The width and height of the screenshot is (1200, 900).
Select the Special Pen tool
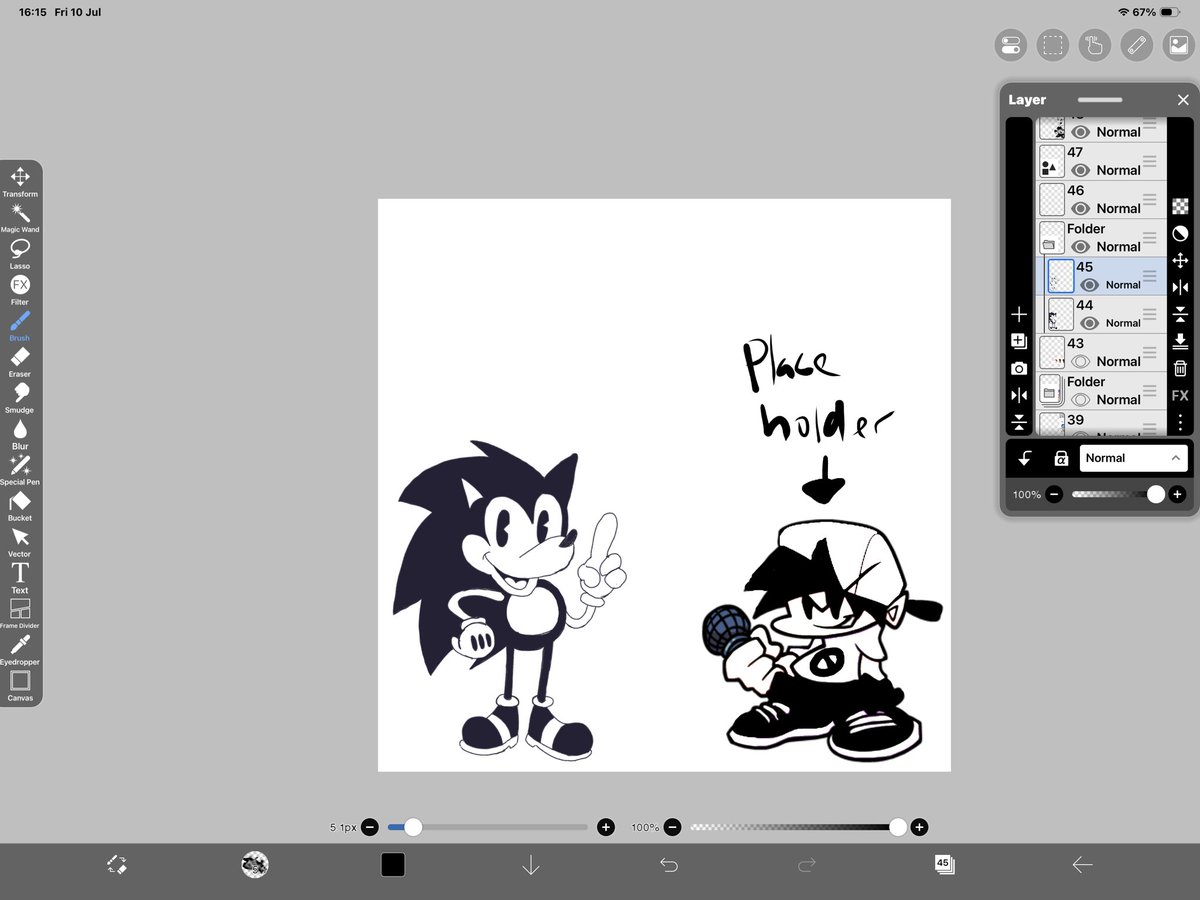(20, 470)
